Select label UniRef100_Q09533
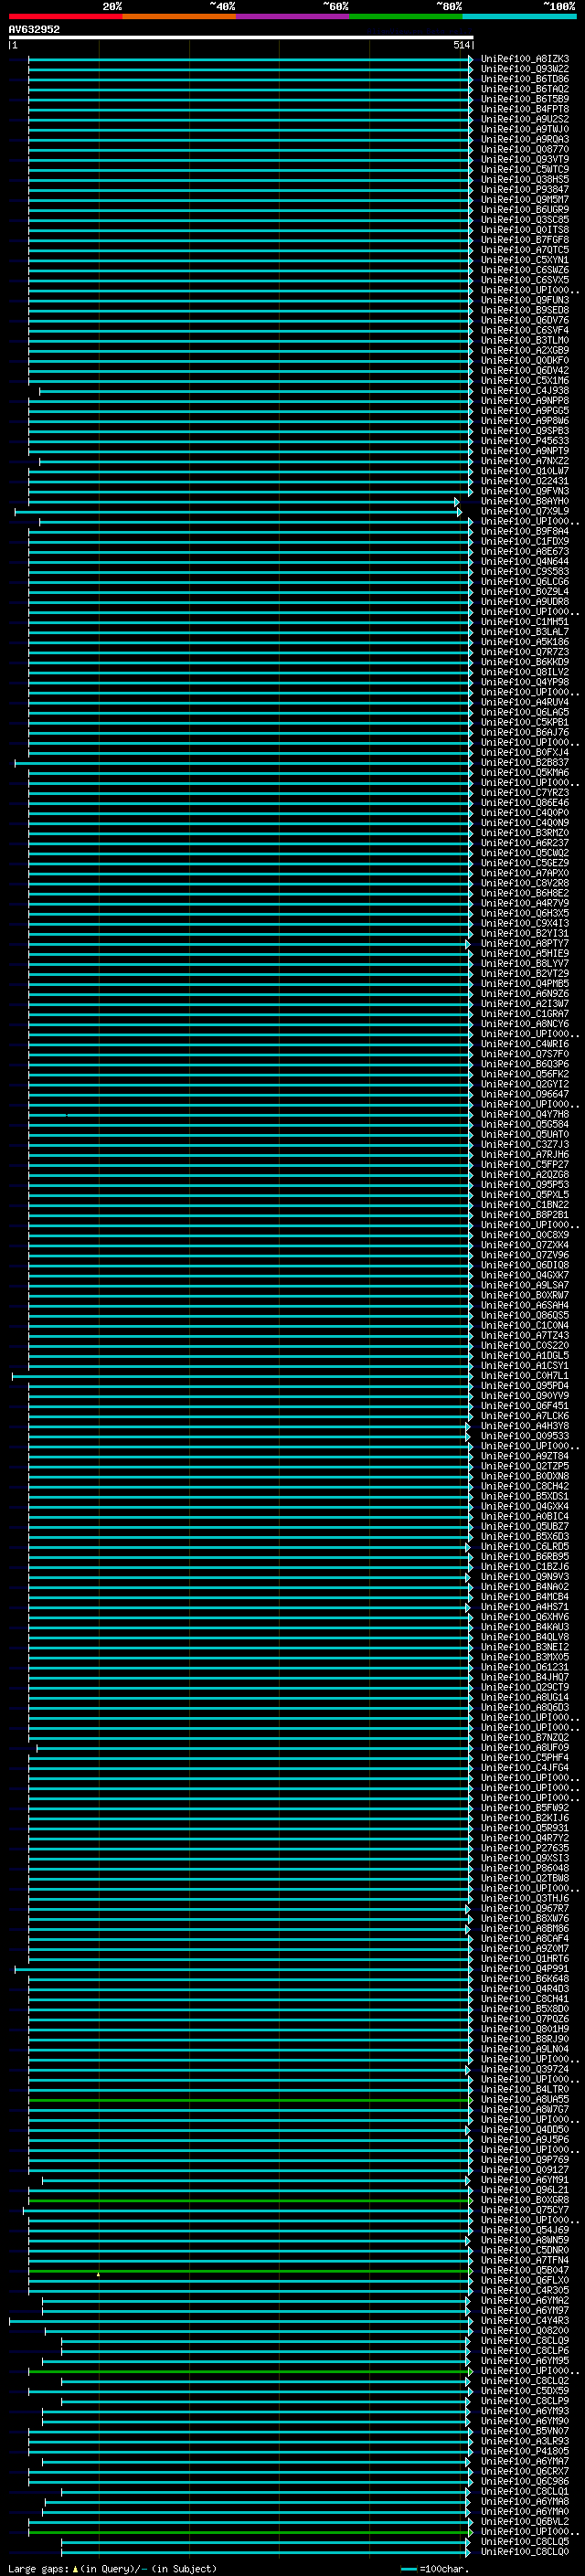 (x=525, y=1436)
